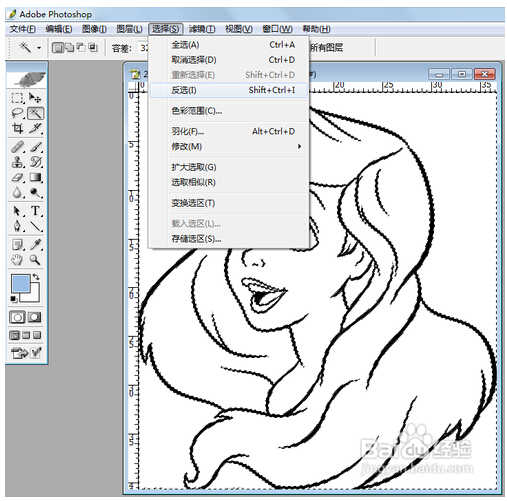Reset default foreground and background colors
Viewport: 507px width, 501px height.
pos(14,299)
